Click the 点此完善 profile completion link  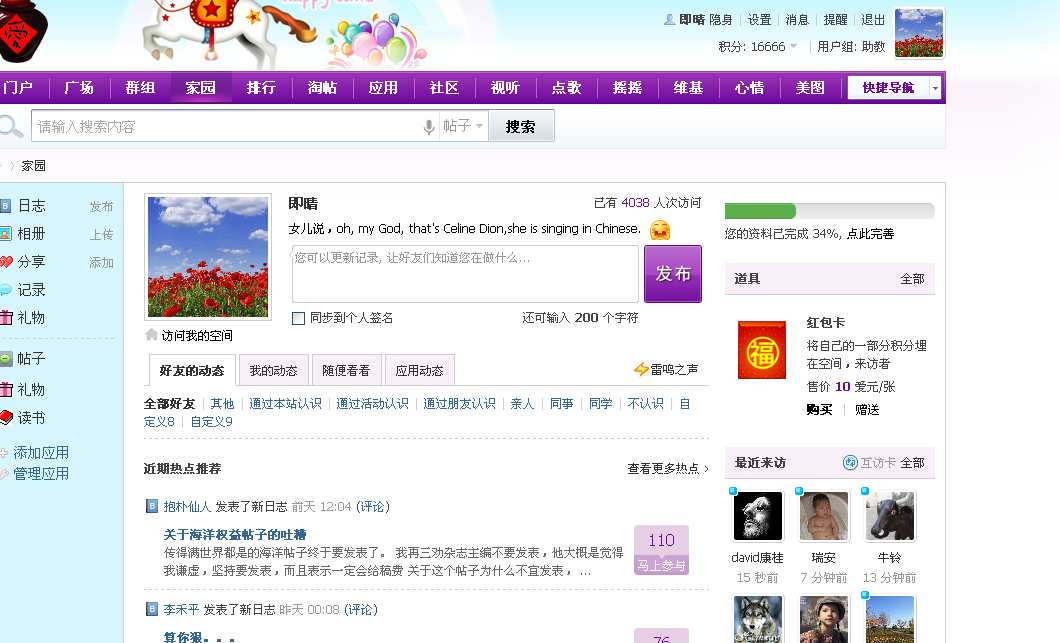point(870,234)
